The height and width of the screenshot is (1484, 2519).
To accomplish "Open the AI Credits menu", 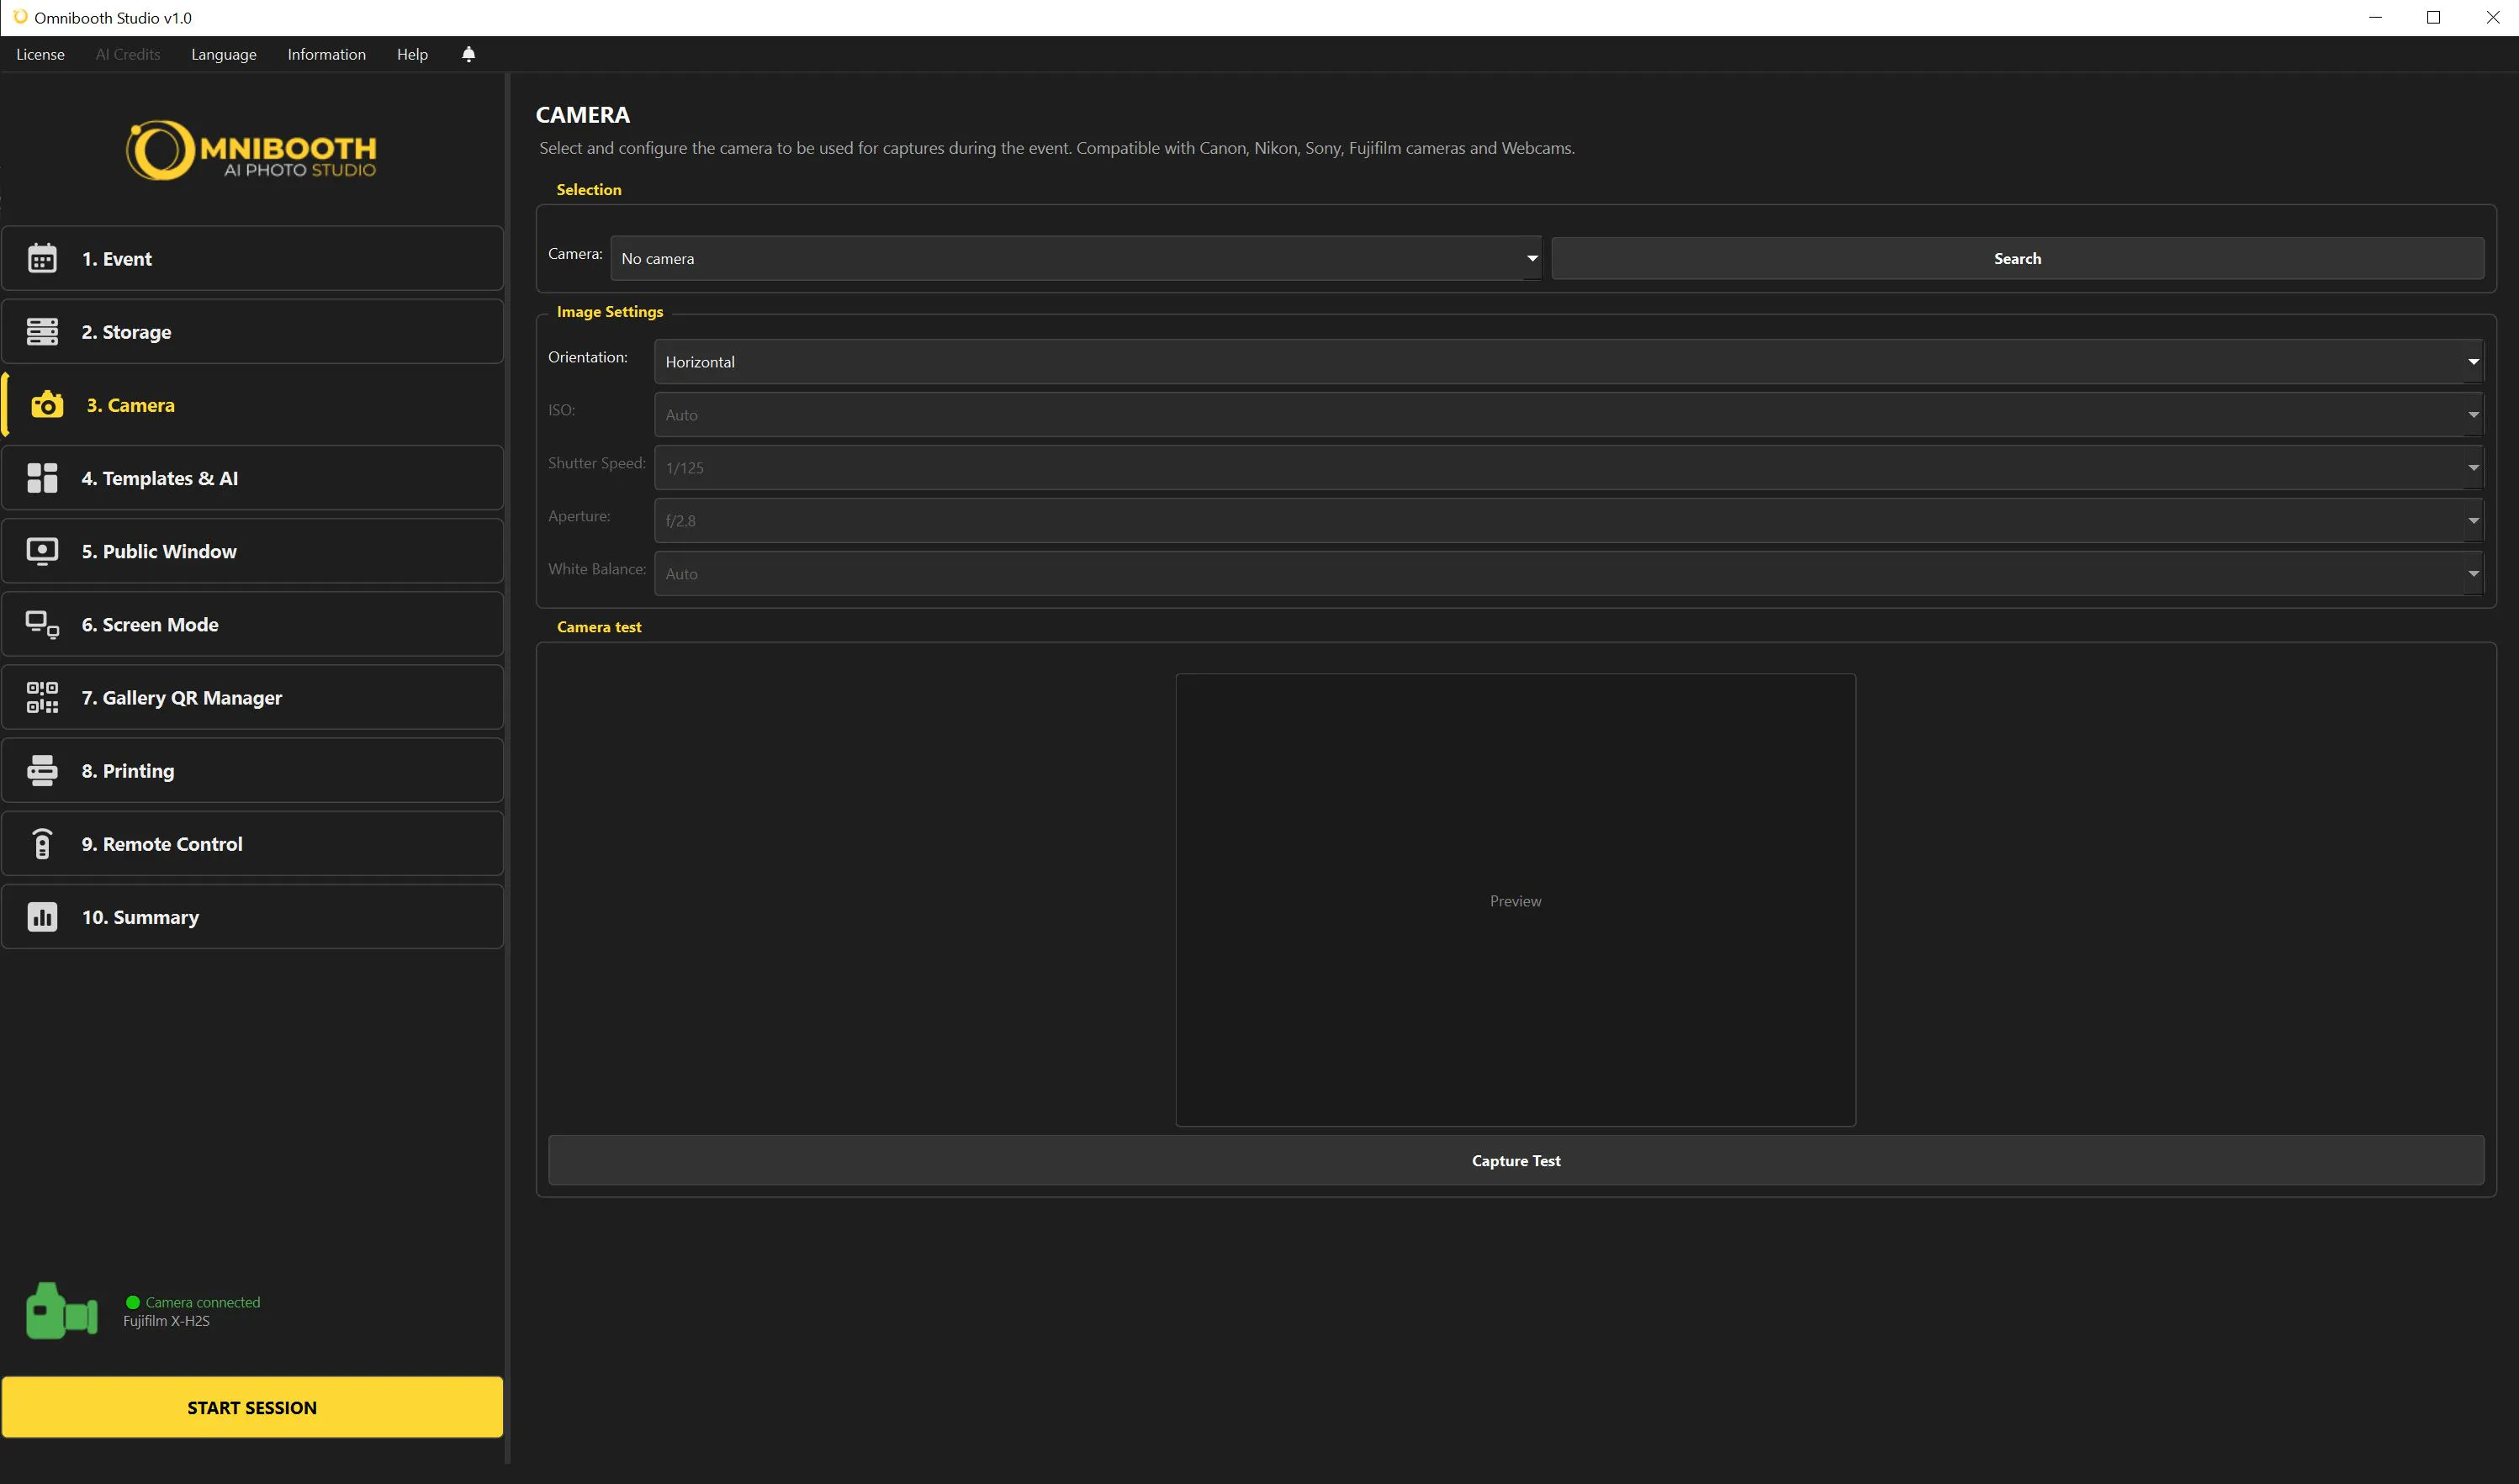I will pyautogui.click(x=128, y=54).
